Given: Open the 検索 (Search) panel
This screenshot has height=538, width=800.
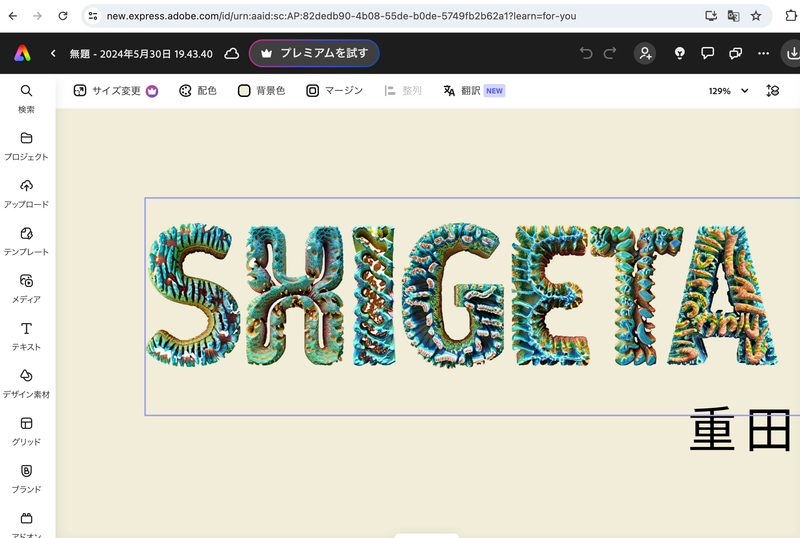Looking at the screenshot, I should pos(27,99).
